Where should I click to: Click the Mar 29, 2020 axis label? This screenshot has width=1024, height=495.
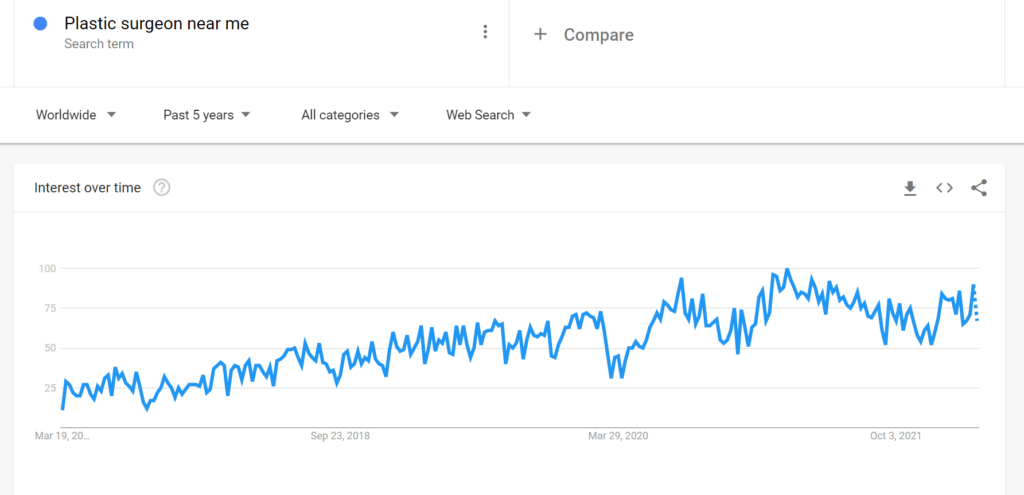tap(618, 436)
